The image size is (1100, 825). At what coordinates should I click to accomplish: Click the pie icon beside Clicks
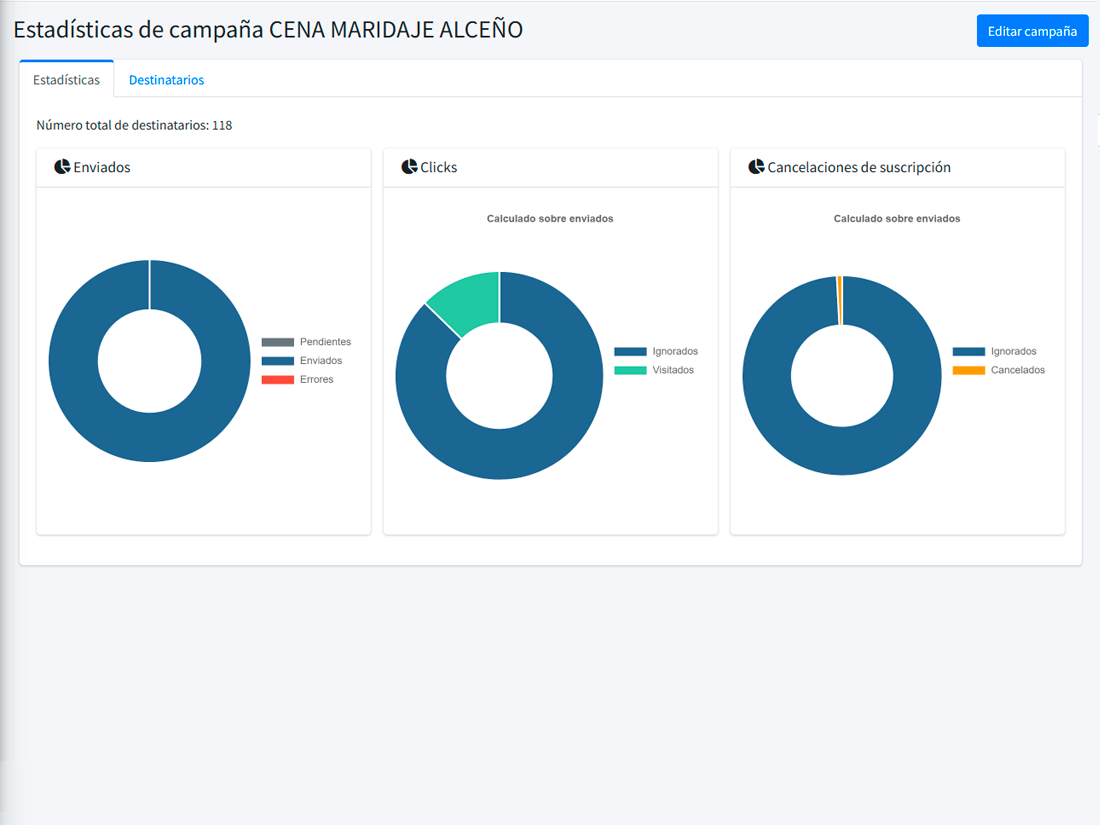[410, 166]
